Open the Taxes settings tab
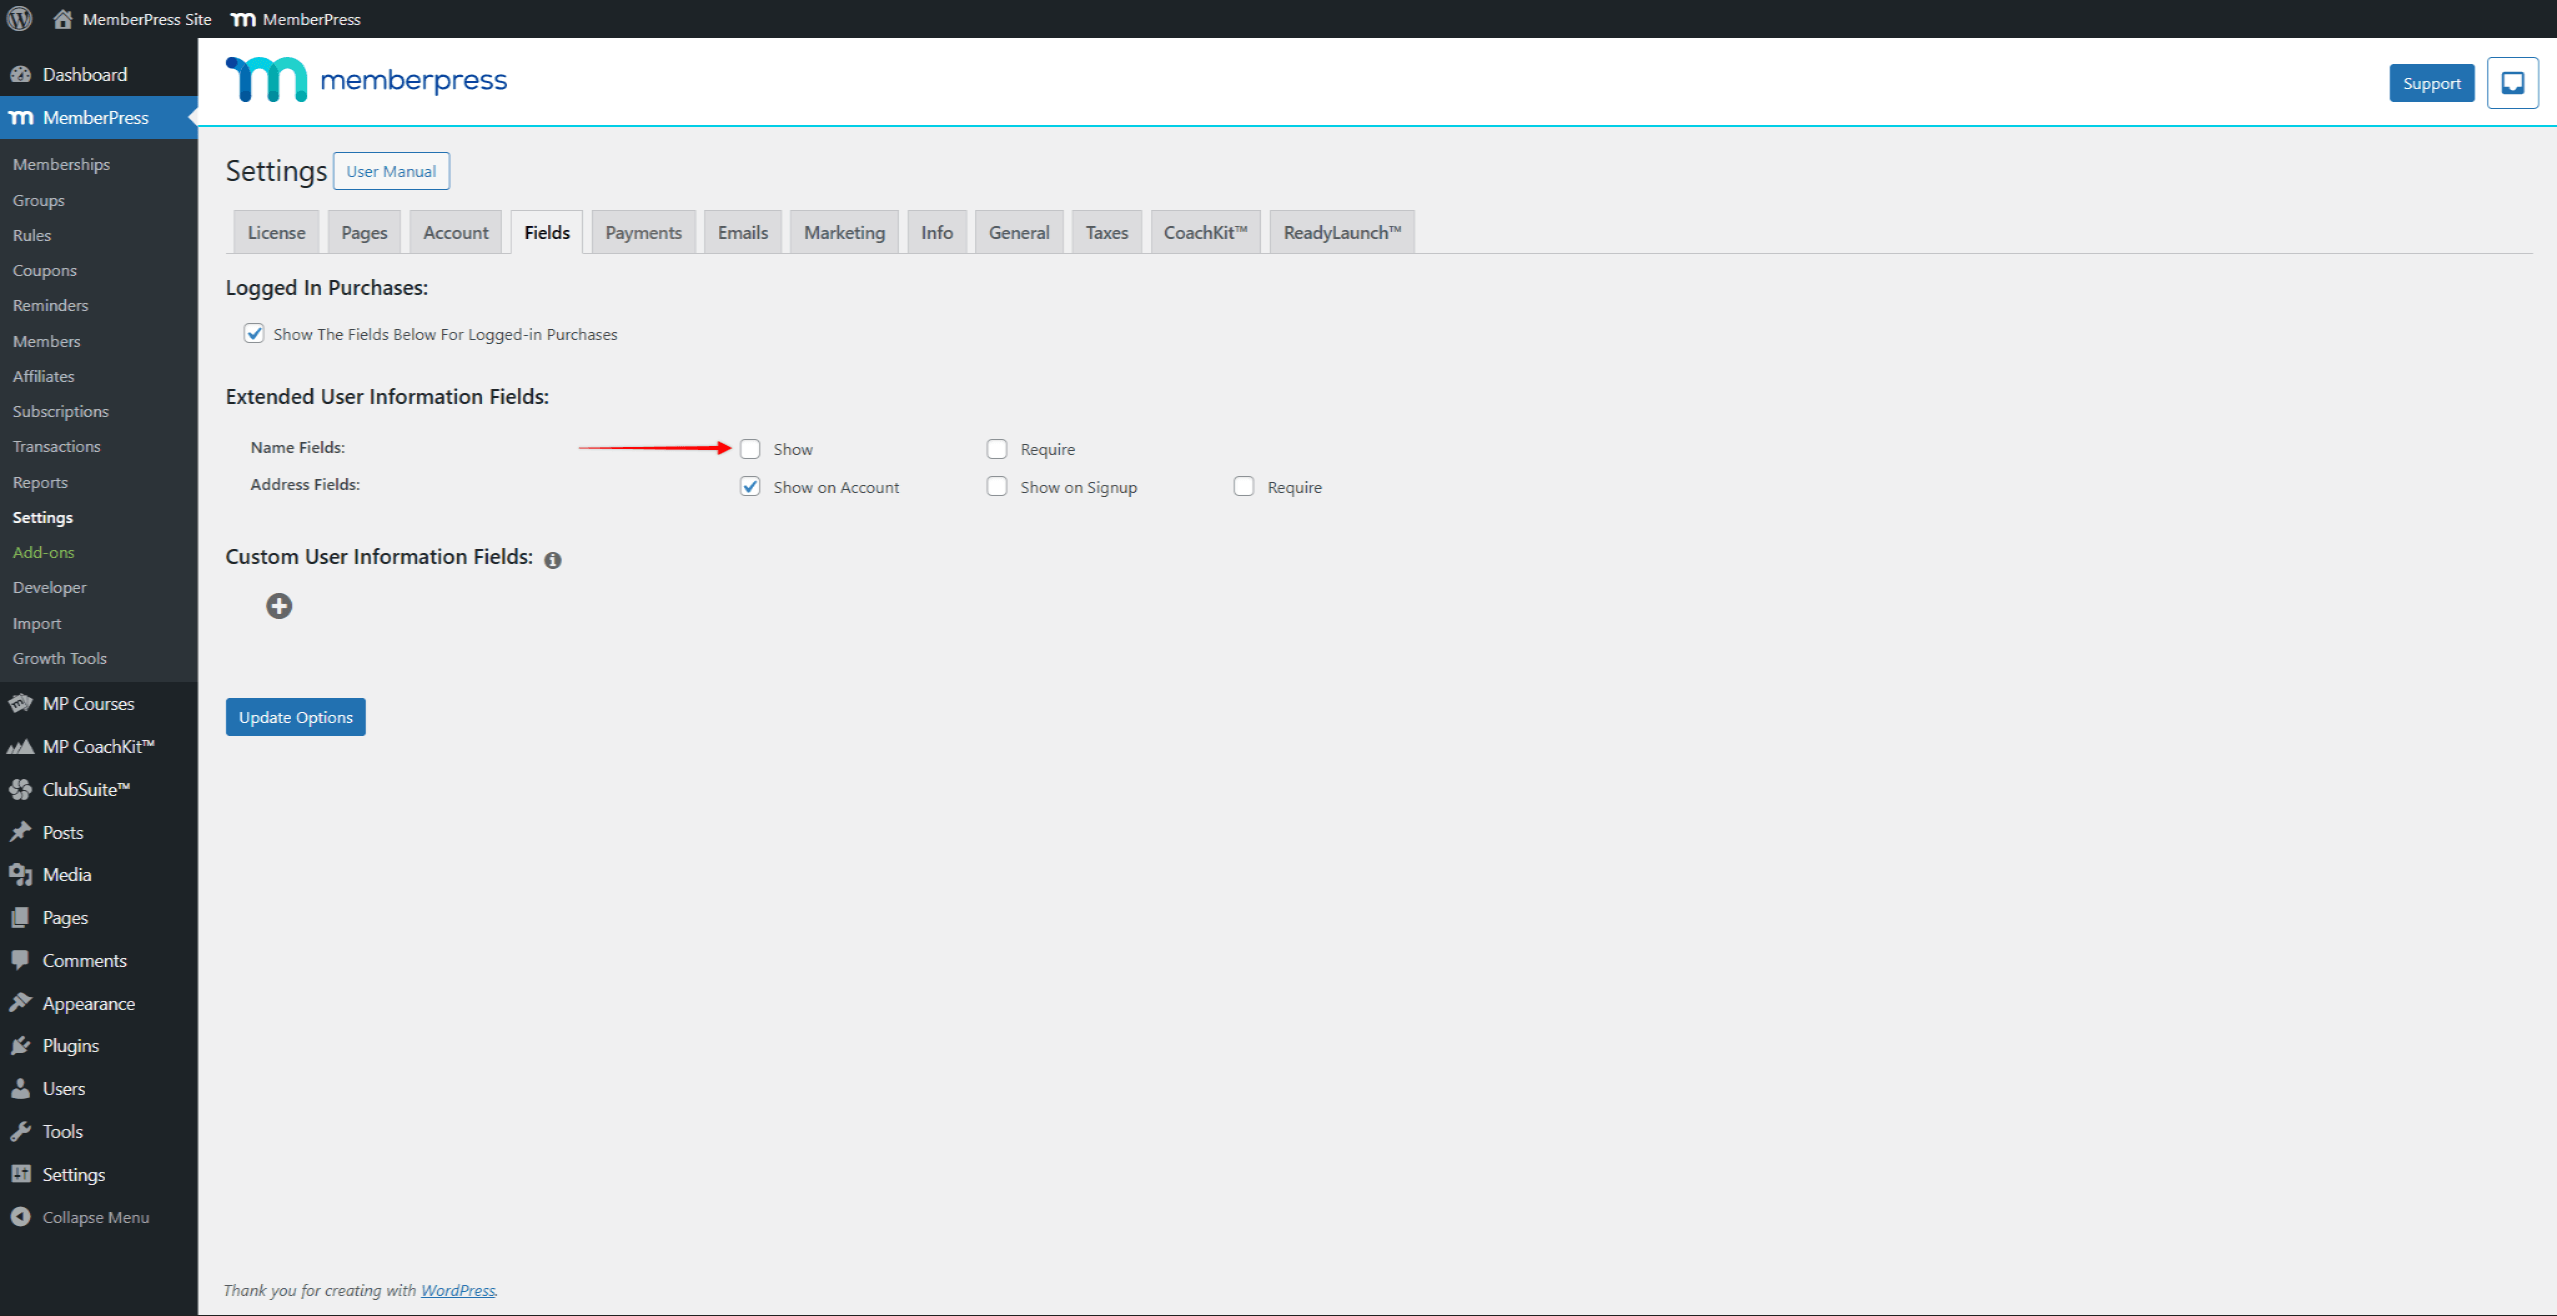The image size is (2557, 1316). 1106,231
